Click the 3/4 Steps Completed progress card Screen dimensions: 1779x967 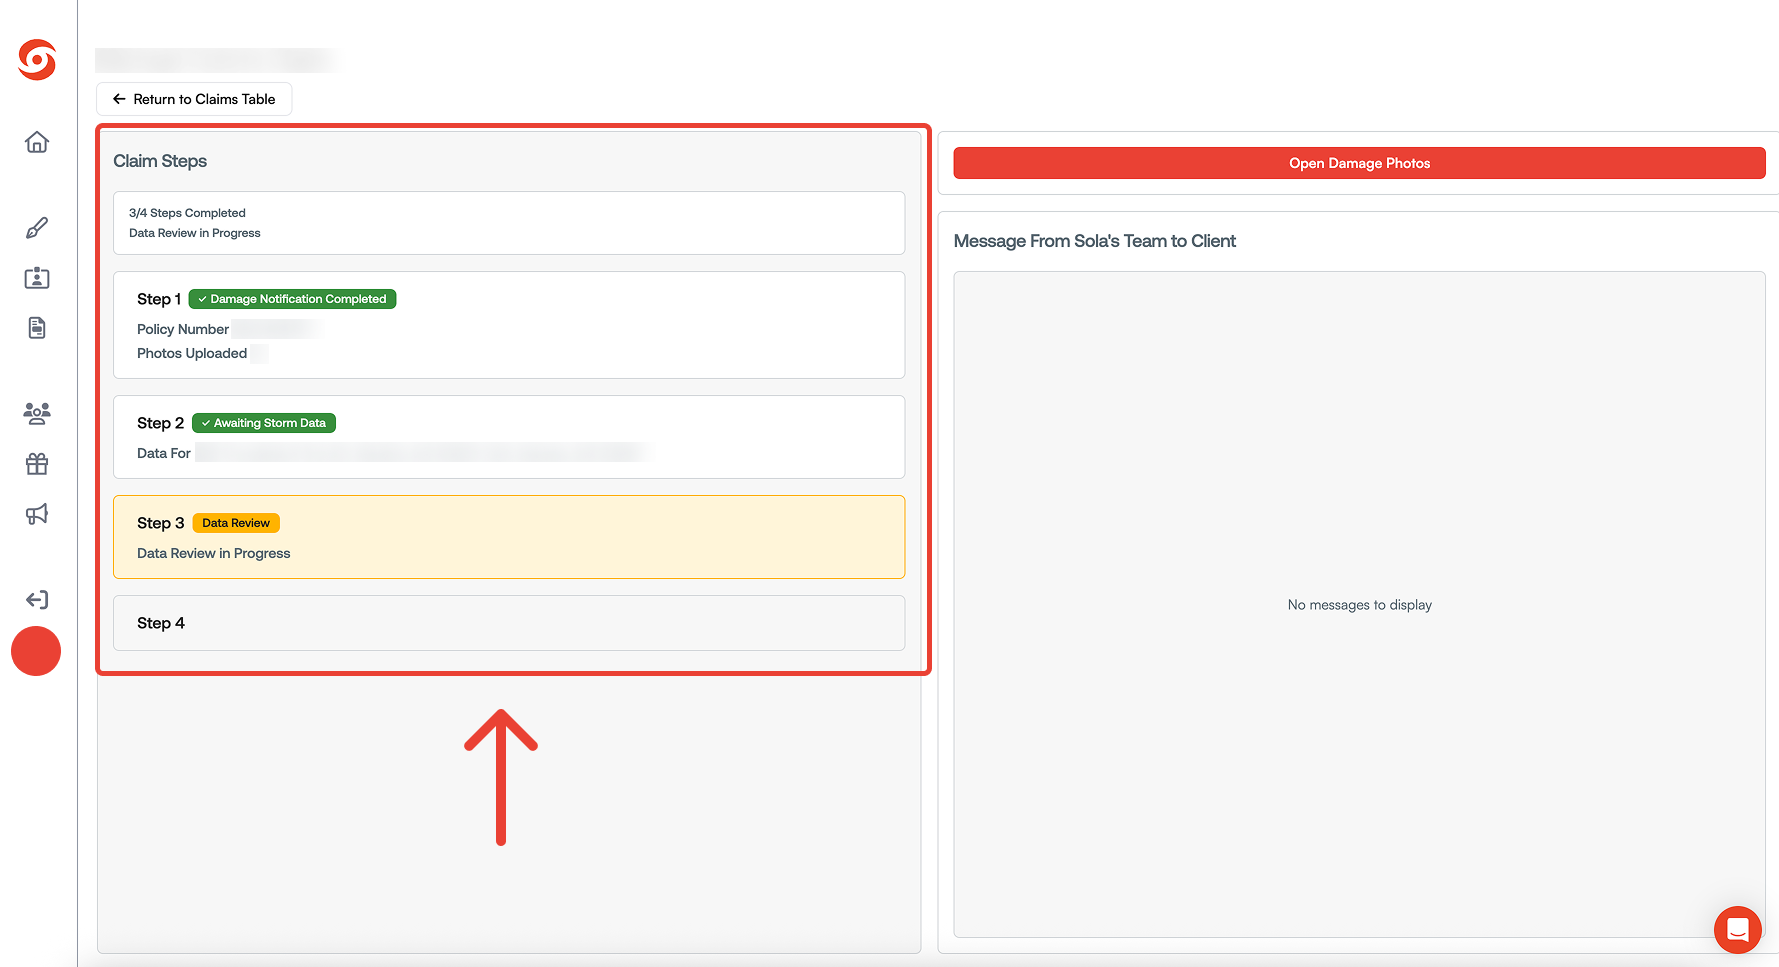coord(509,222)
